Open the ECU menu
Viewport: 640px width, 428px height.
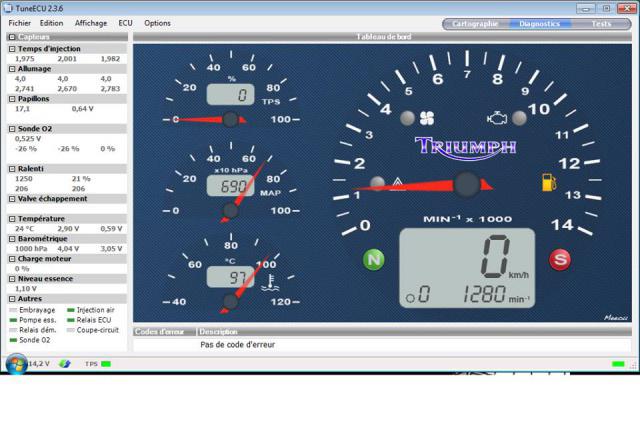[125, 23]
